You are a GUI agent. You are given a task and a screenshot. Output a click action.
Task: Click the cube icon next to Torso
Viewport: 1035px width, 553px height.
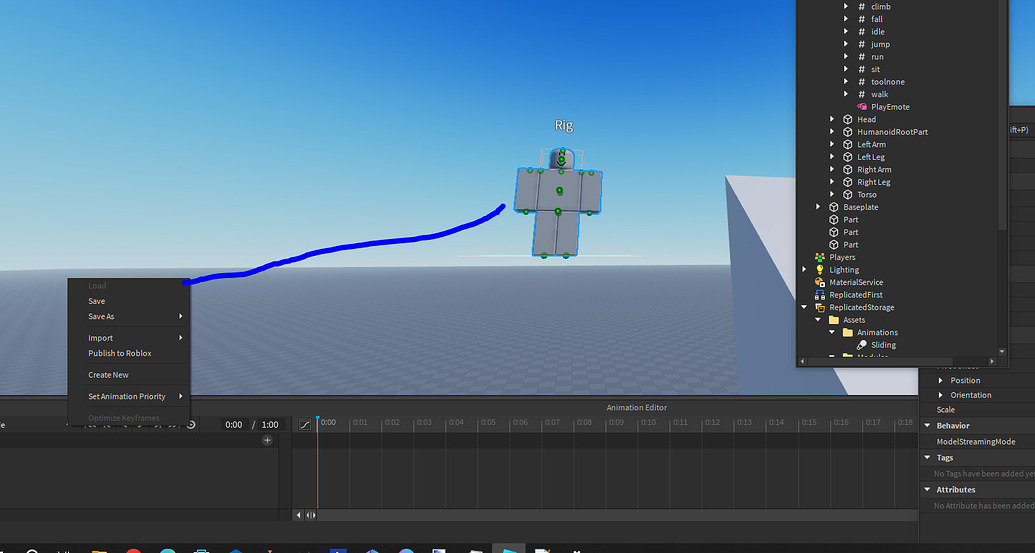click(848, 195)
